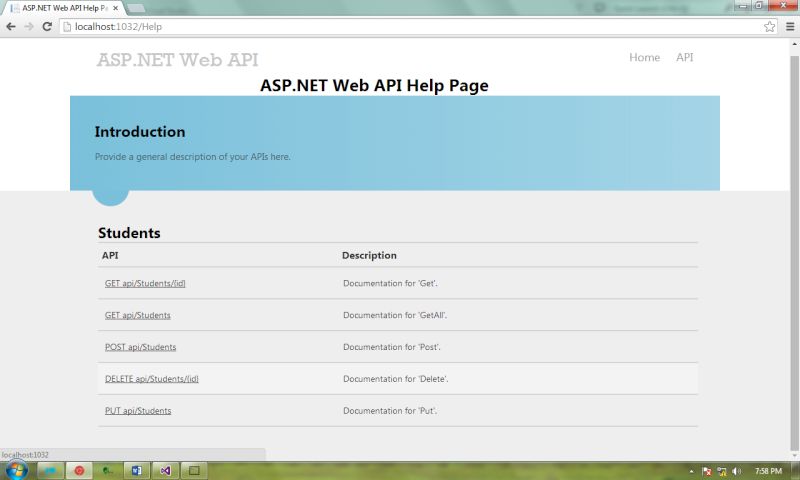Open the red circle app on taskbar
This screenshot has width=800, height=480.
point(79,470)
